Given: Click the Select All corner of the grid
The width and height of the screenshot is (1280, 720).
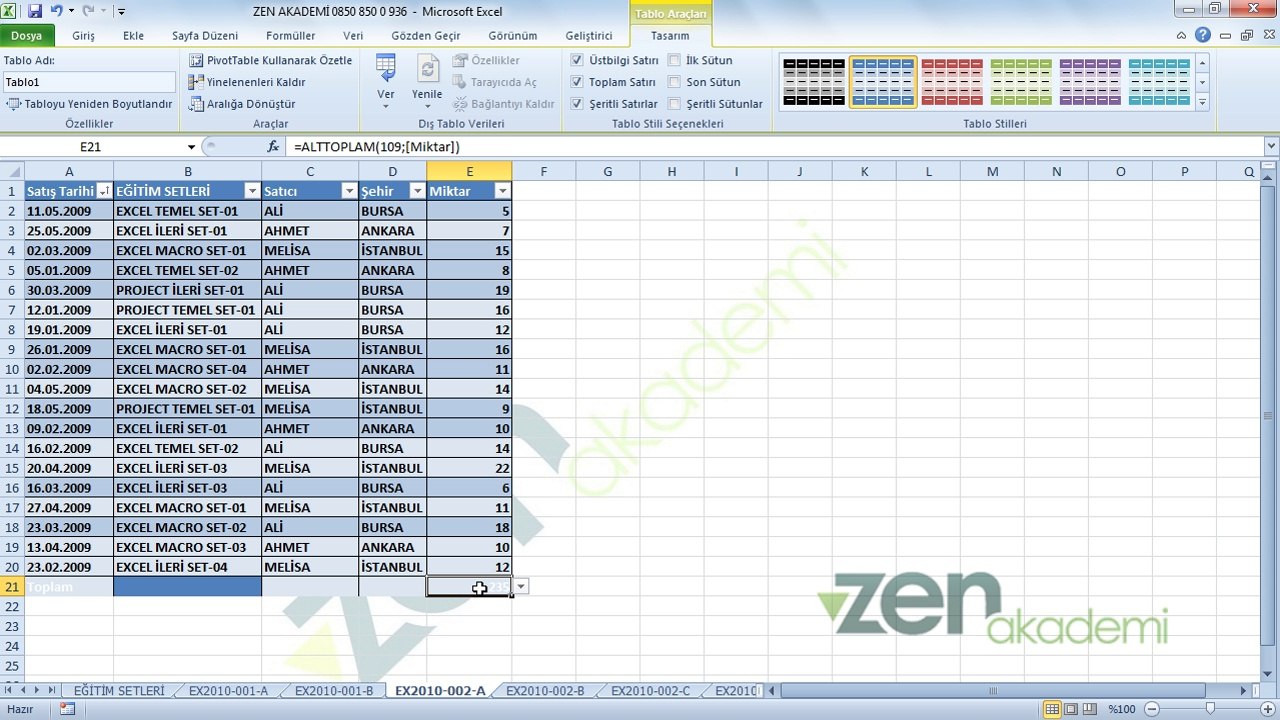Looking at the screenshot, I should [12, 171].
